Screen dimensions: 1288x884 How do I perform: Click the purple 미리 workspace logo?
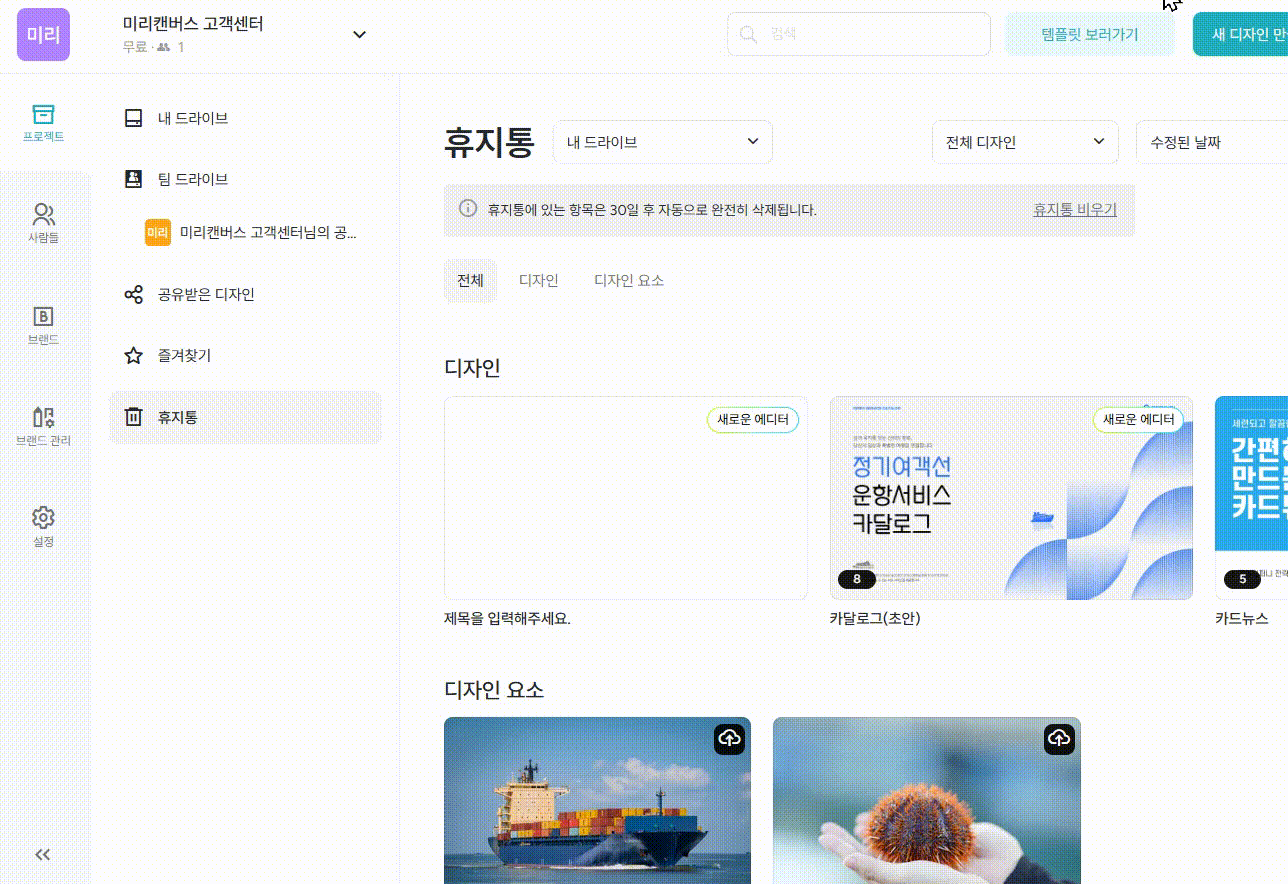click(43, 35)
